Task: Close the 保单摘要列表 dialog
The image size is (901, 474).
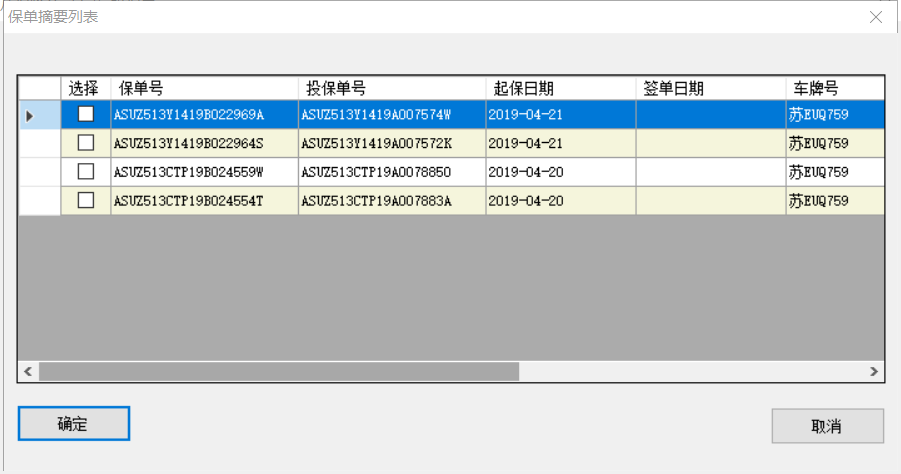Action: (x=876, y=17)
